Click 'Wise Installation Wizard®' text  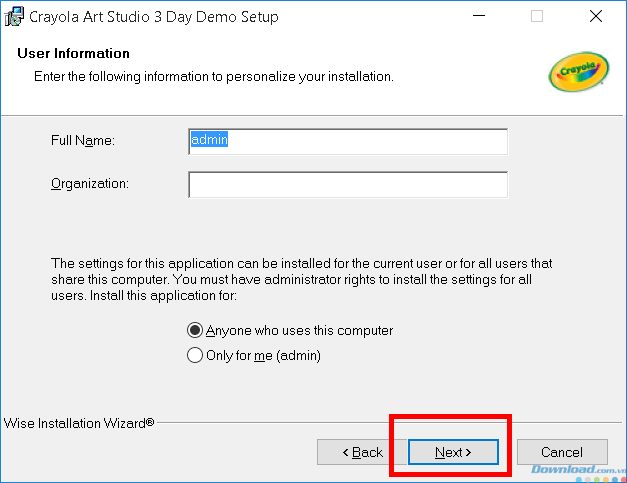point(79,423)
